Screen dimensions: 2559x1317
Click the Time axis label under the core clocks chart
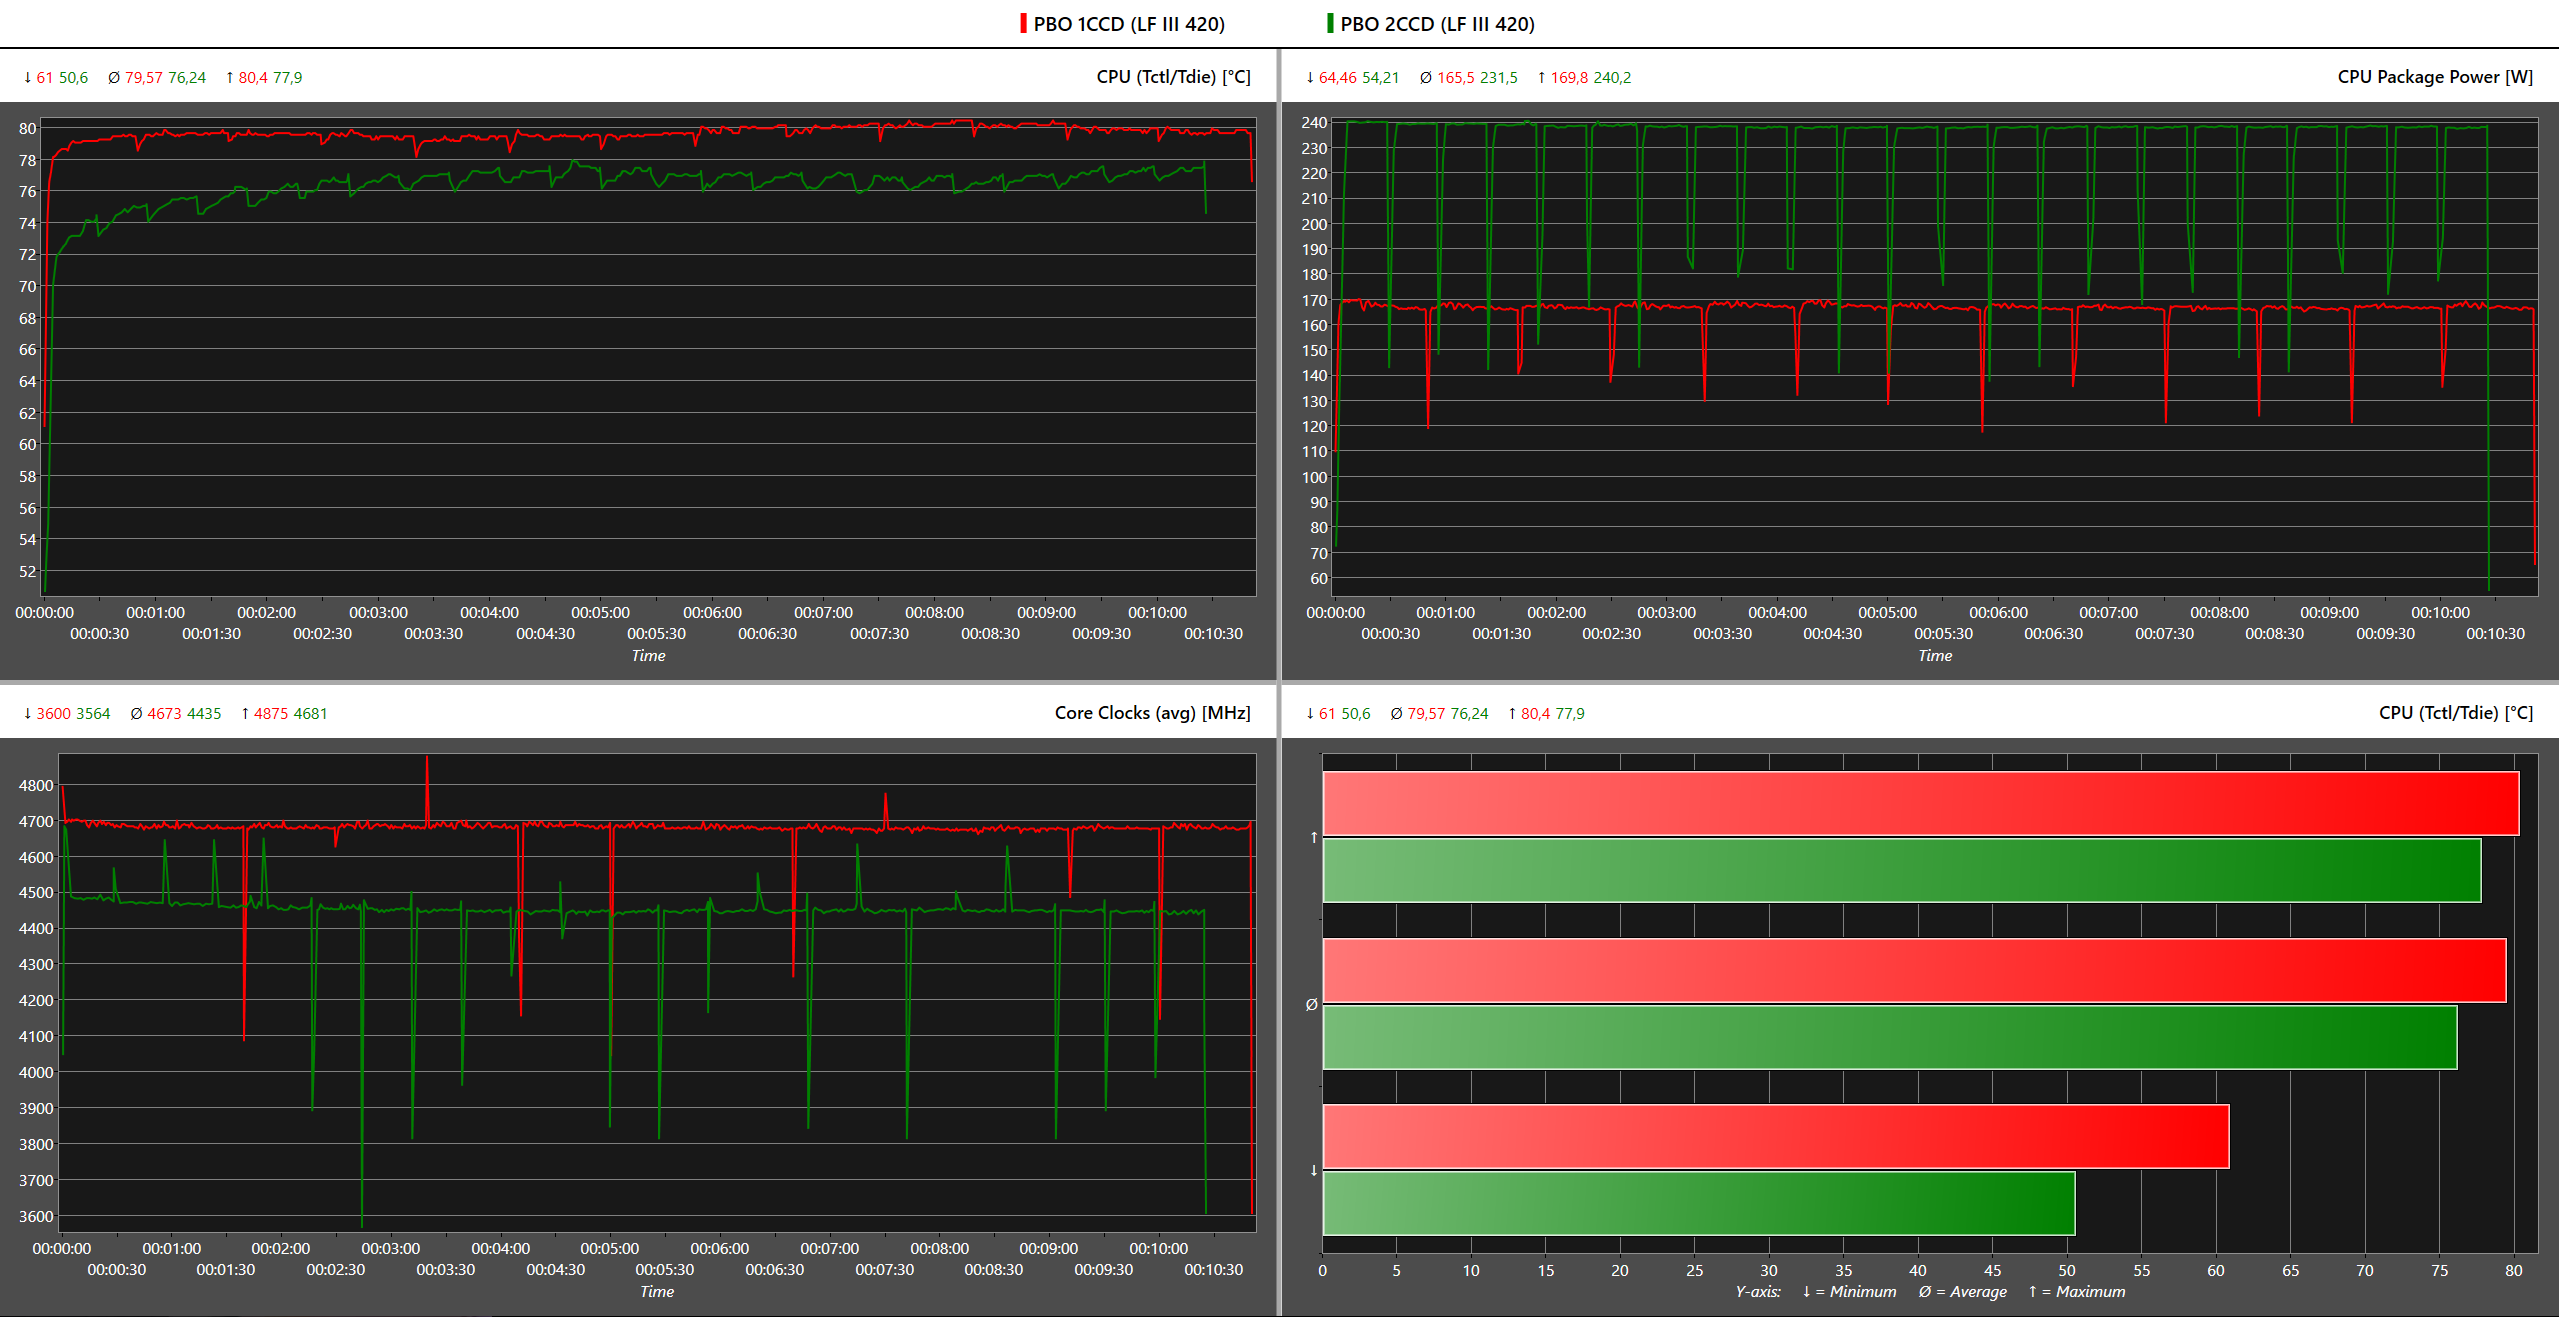[x=657, y=1291]
